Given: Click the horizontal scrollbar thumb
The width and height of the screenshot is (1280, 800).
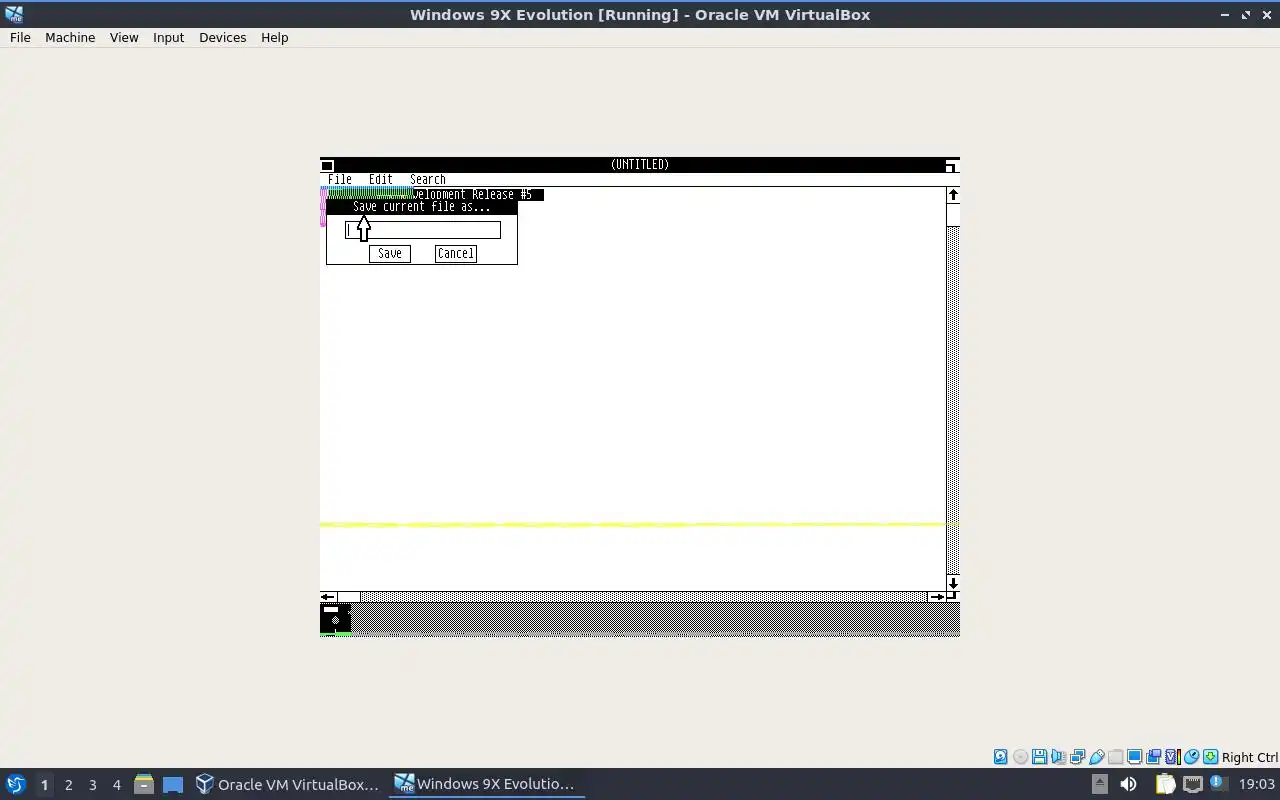Looking at the screenshot, I should click(349, 597).
